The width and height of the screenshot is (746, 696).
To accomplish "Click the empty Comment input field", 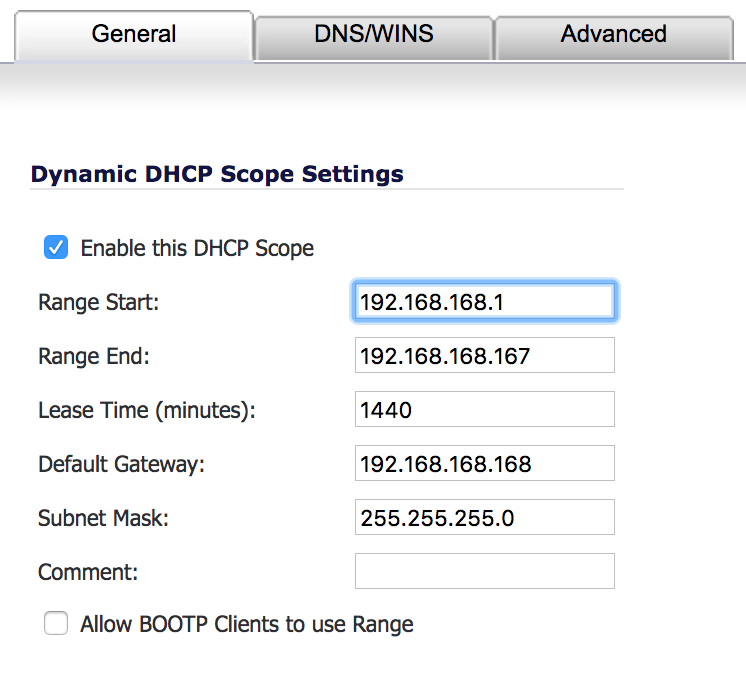I will coord(484,571).
